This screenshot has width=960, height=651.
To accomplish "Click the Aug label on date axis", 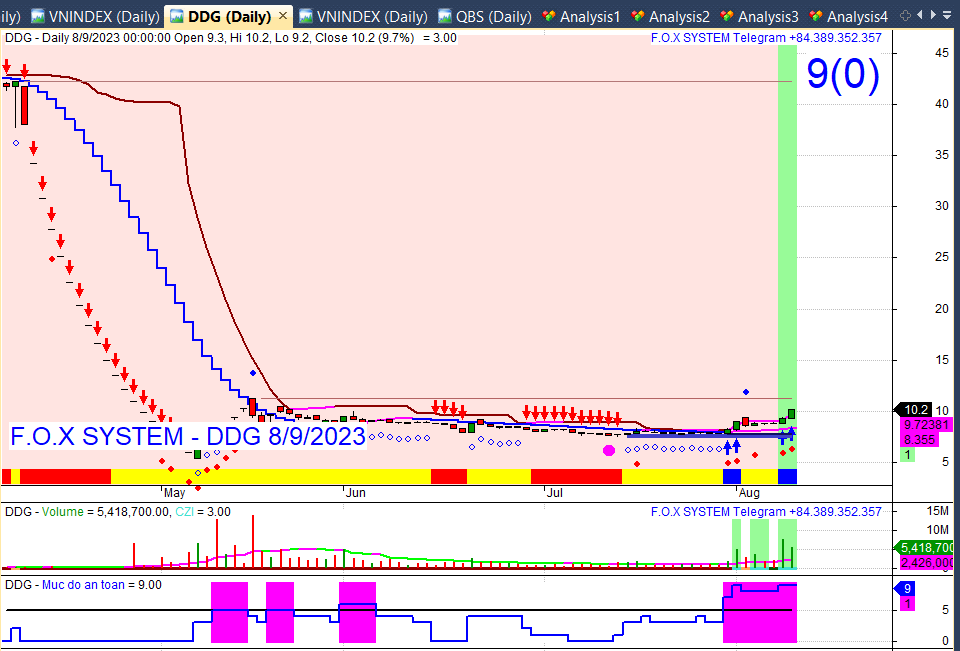I will pos(749,493).
